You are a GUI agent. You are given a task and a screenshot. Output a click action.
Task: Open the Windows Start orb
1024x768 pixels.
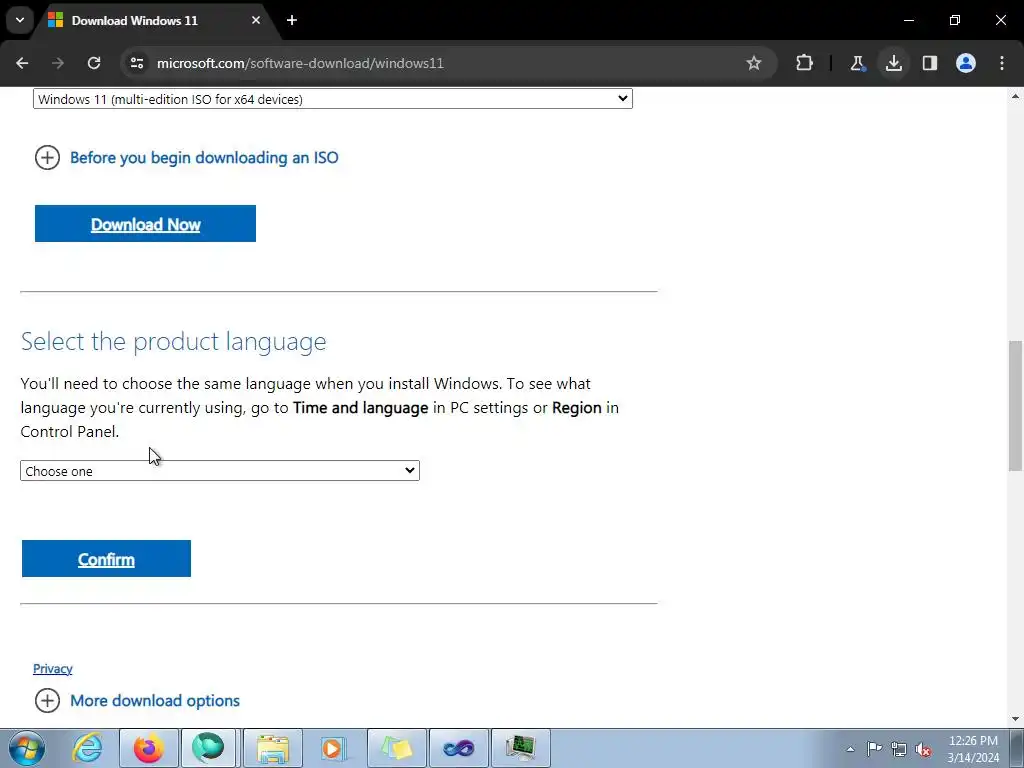point(27,748)
